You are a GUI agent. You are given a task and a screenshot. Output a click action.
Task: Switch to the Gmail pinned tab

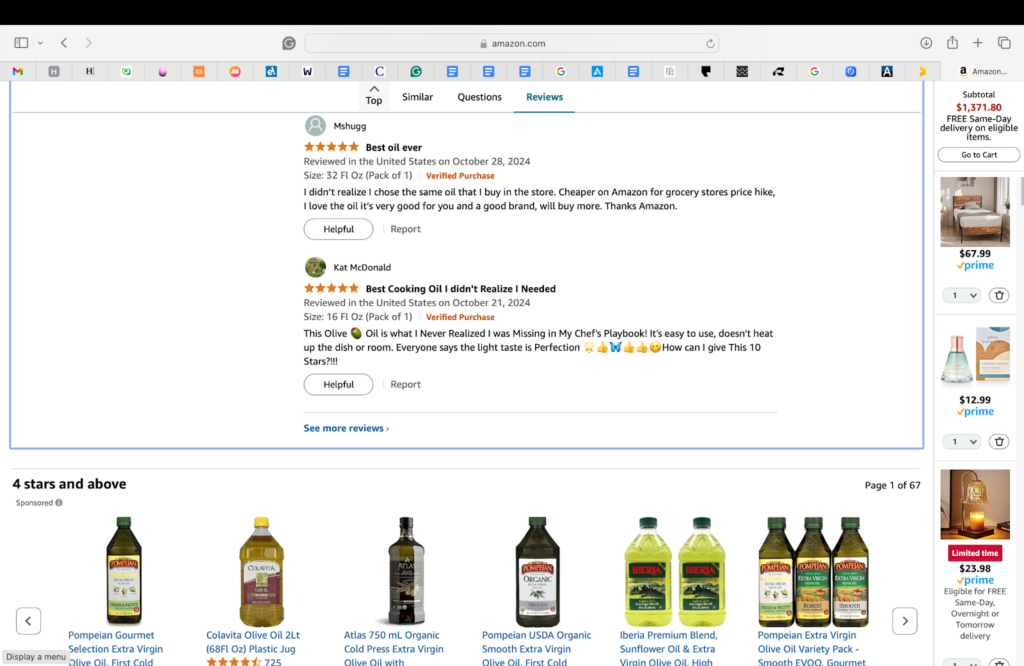[x=18, y=71]
